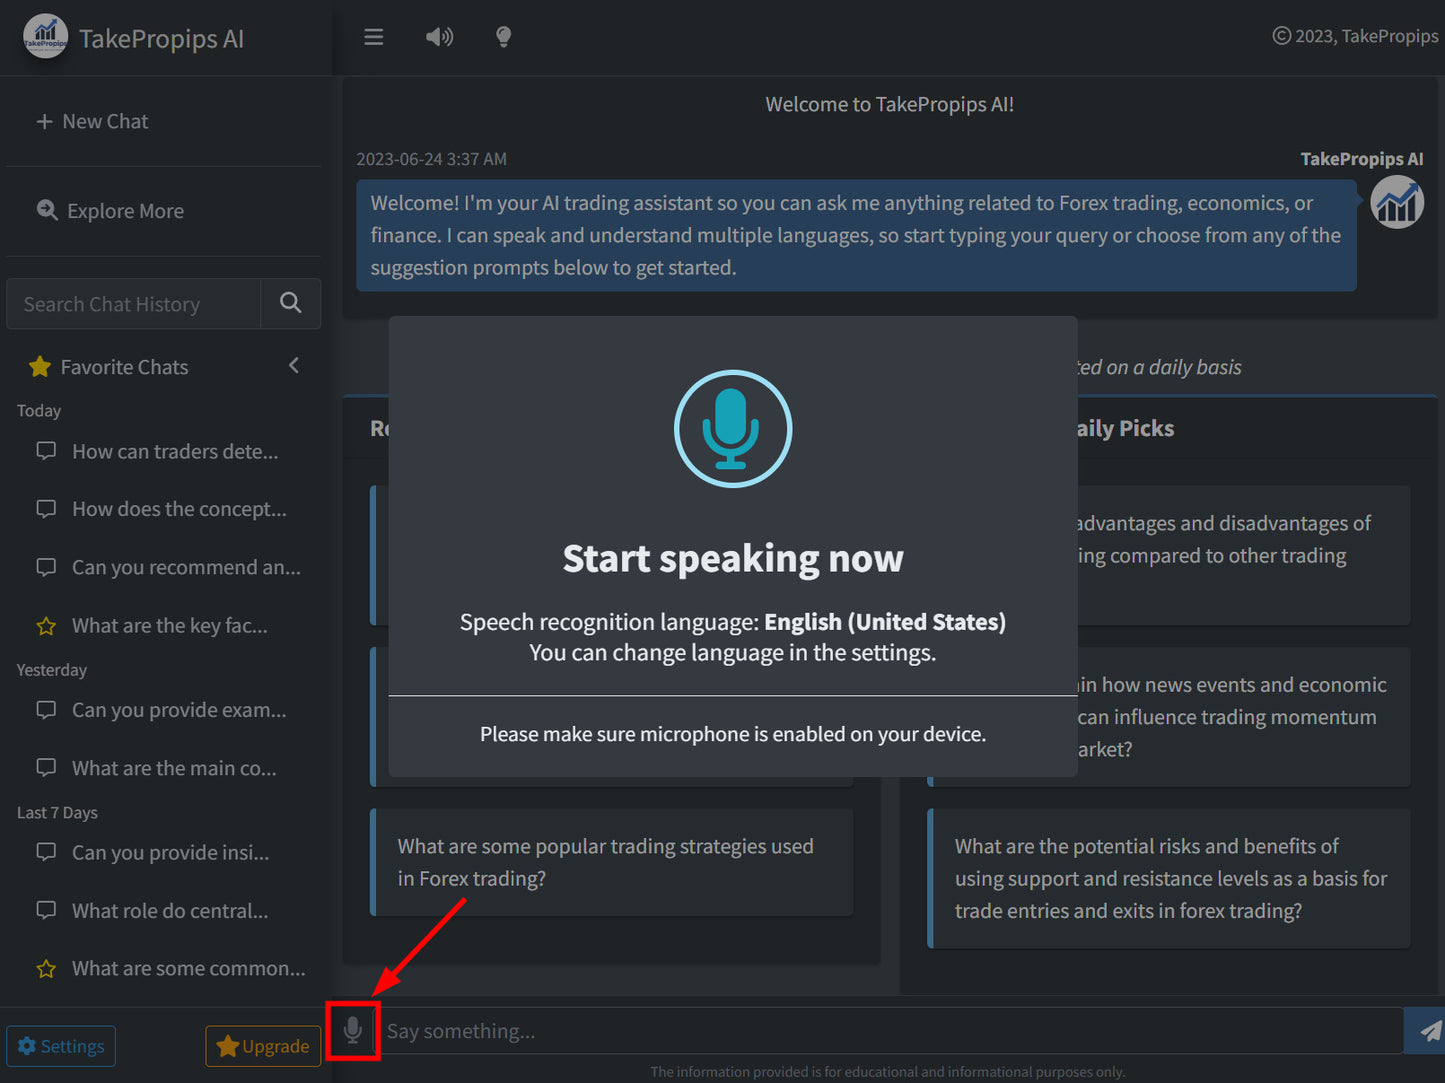The image size is (1445, 1083).
Task: Click the lightbulb tips icon
Action: click(504, 37)
